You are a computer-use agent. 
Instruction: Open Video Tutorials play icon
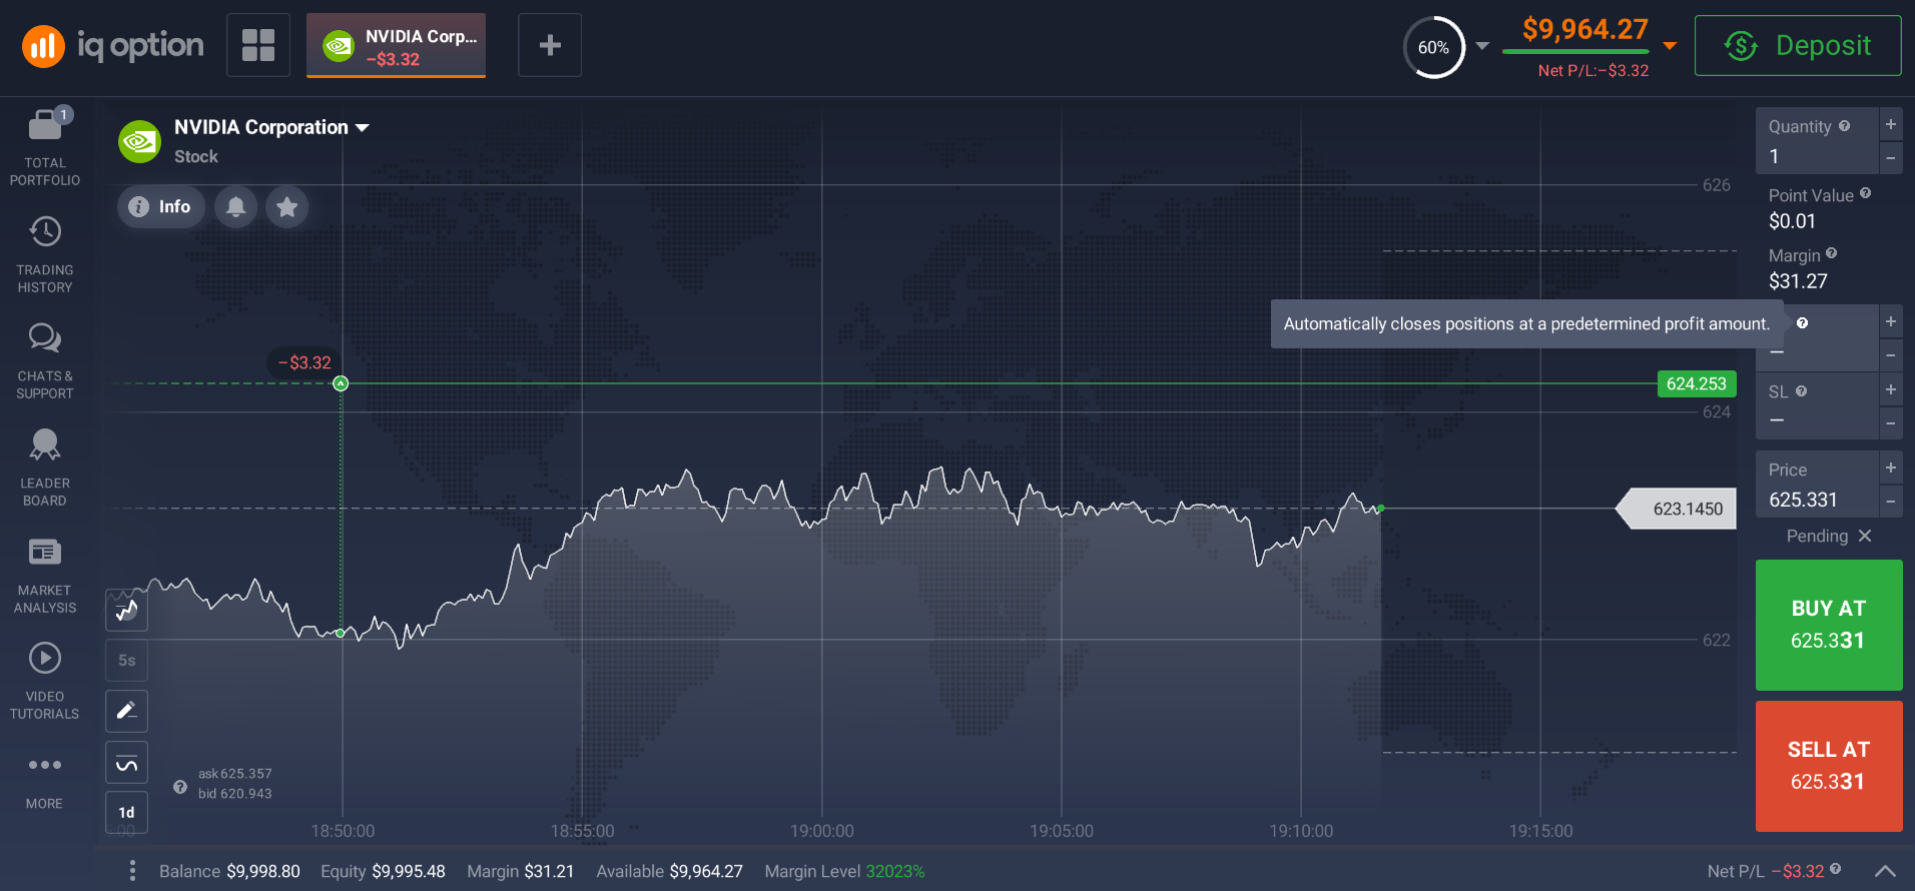[x=45, y=658]
